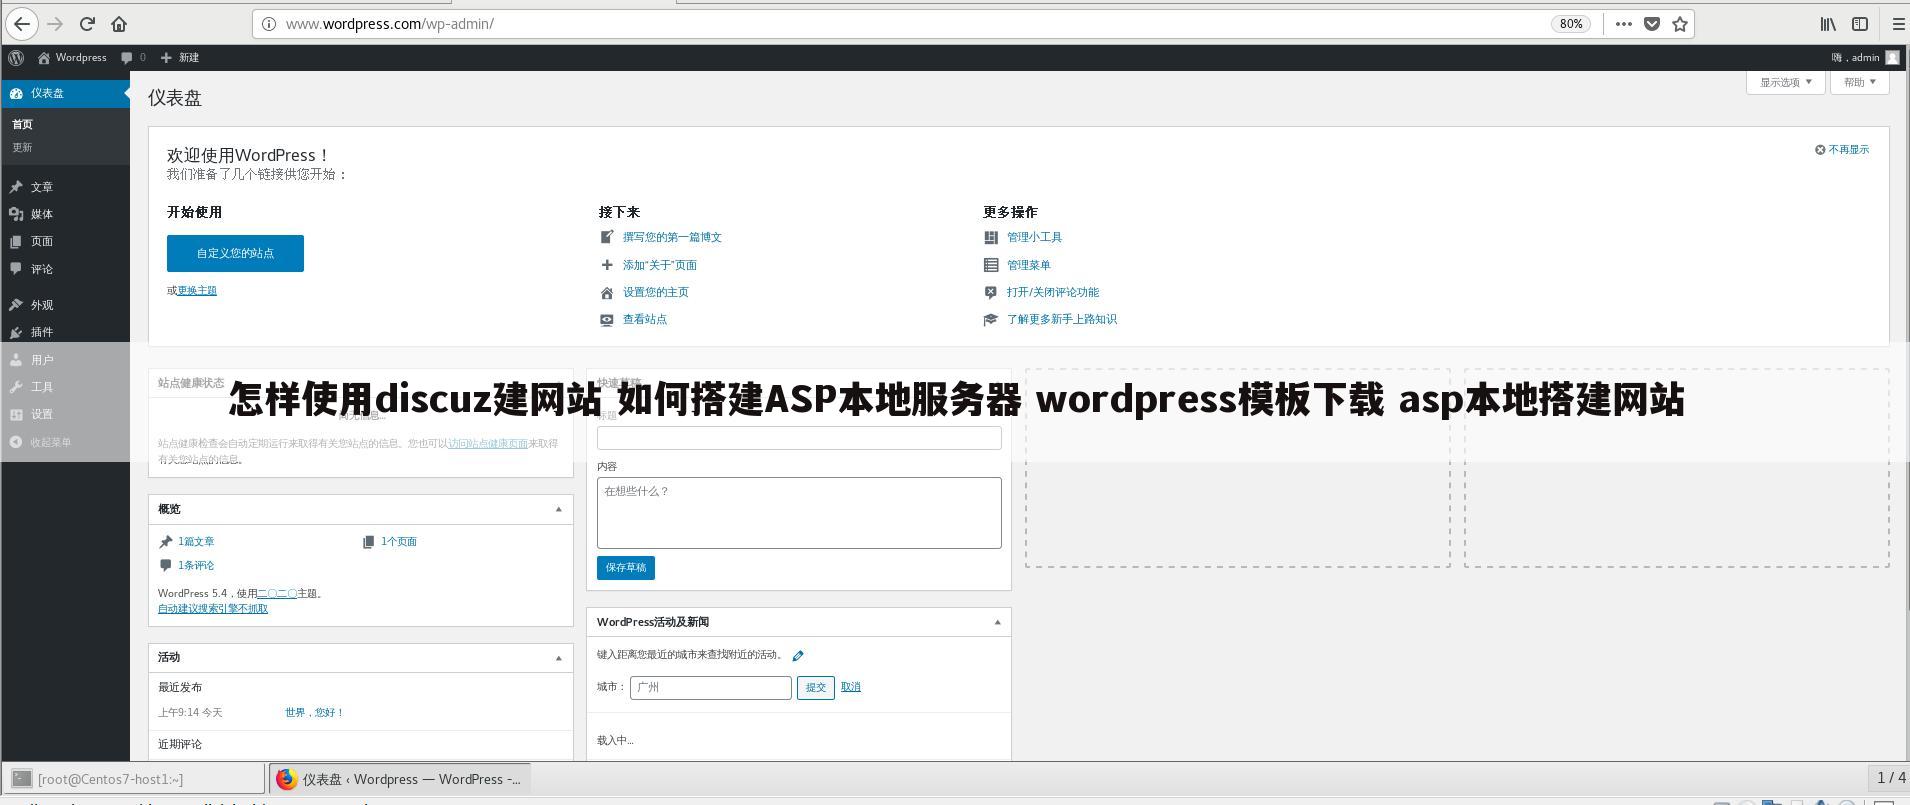
Task: Click 提交 button for city
Action: [816, 688]
